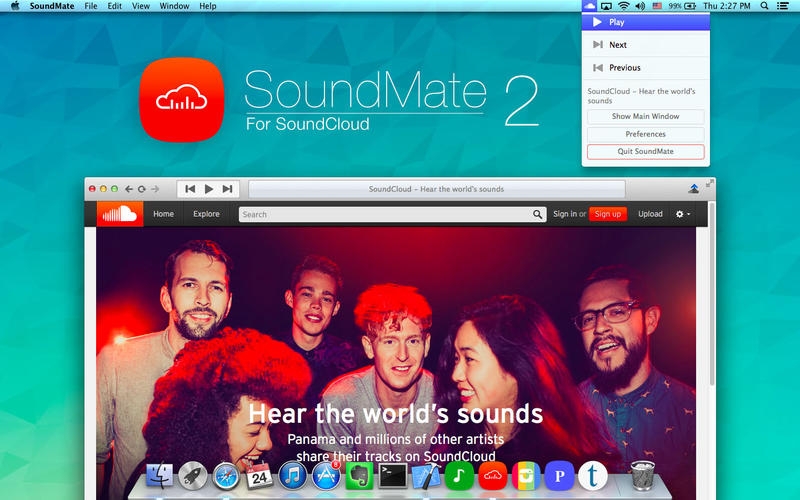Image resolution: width=800 pixels, height=500 pixels.
Task: Open Calendar showing 24 in Dock
Action: click(259, 476)
